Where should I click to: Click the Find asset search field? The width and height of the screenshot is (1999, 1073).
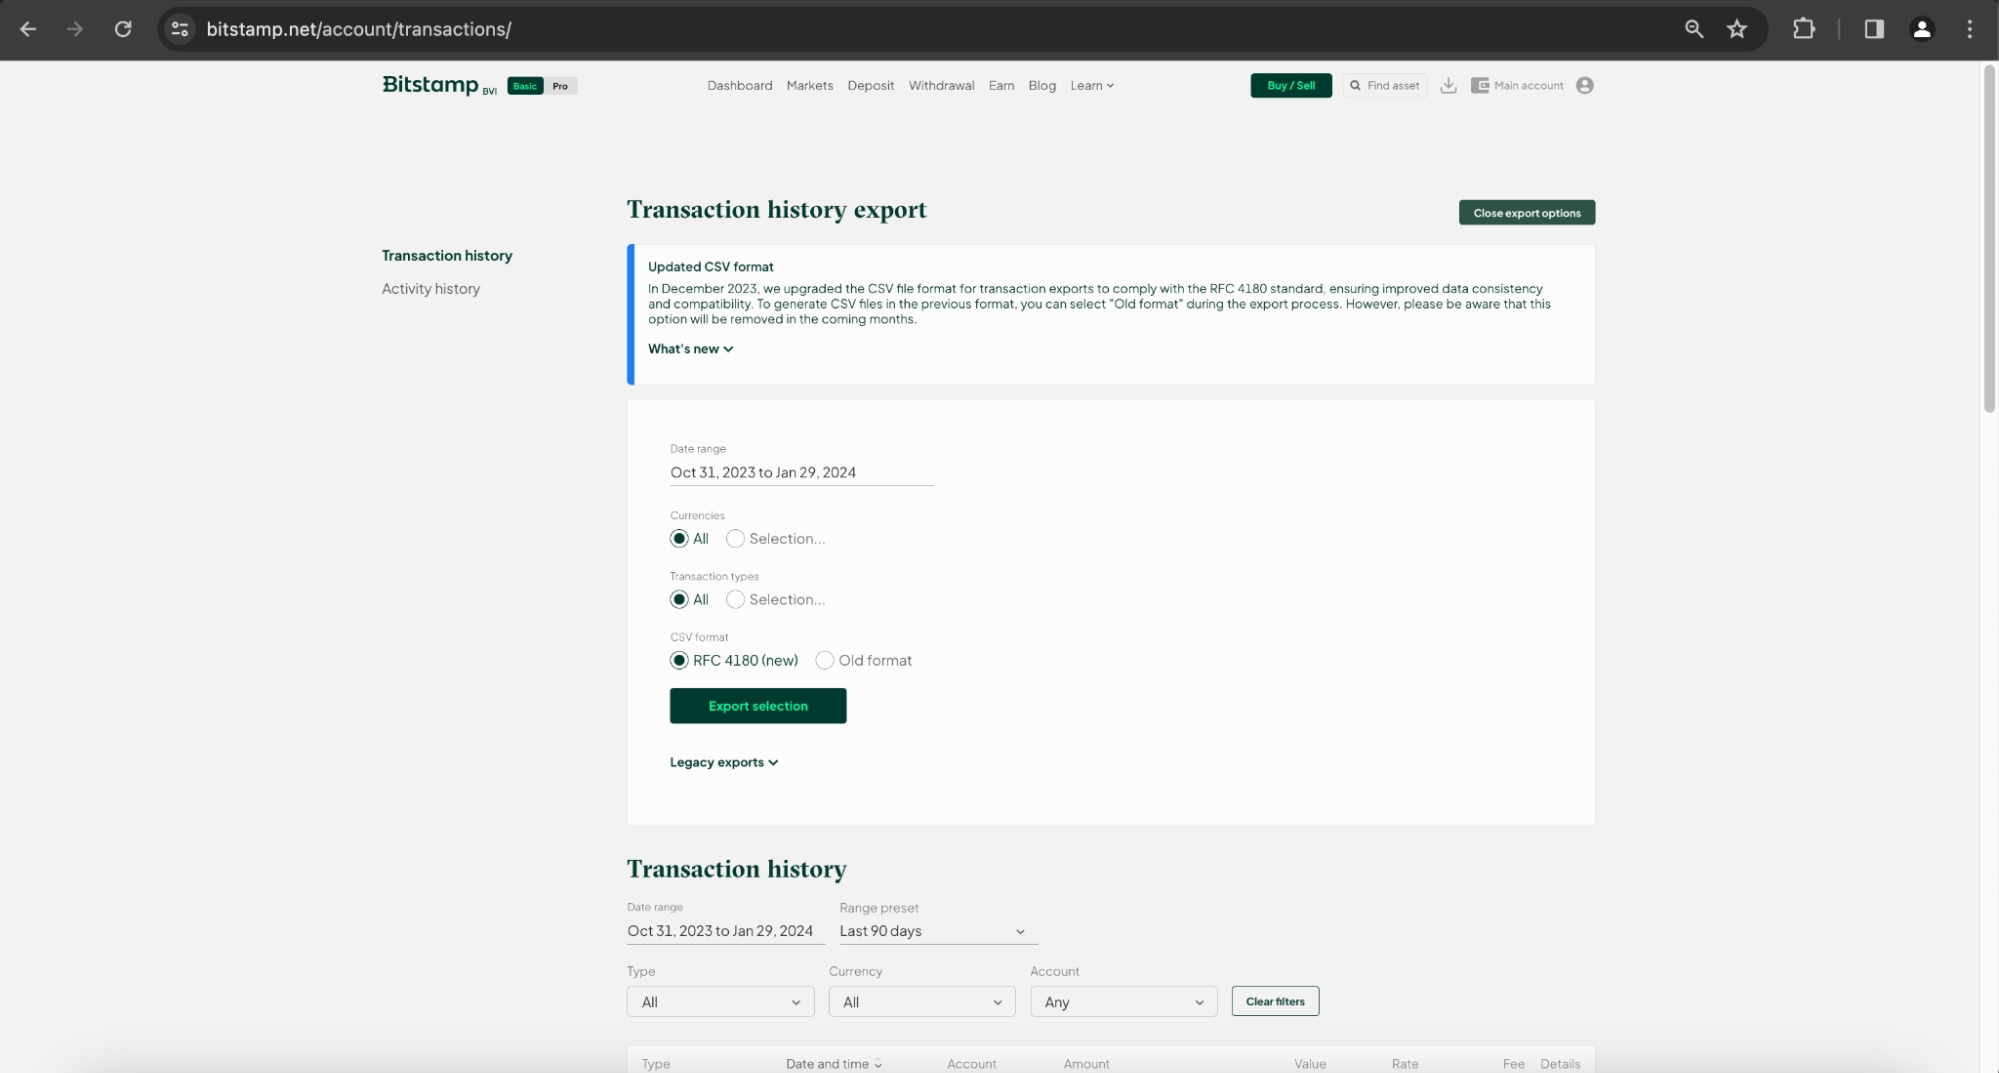(1385, 85)
